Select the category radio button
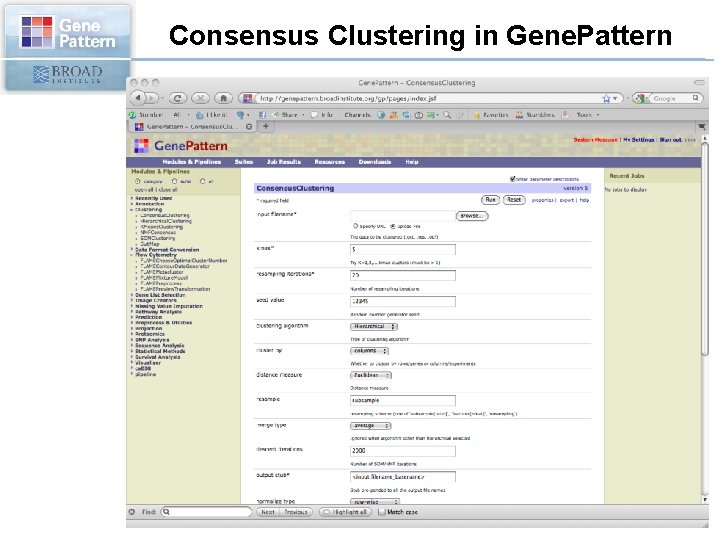The image size is (720, 540). (137, 181)
